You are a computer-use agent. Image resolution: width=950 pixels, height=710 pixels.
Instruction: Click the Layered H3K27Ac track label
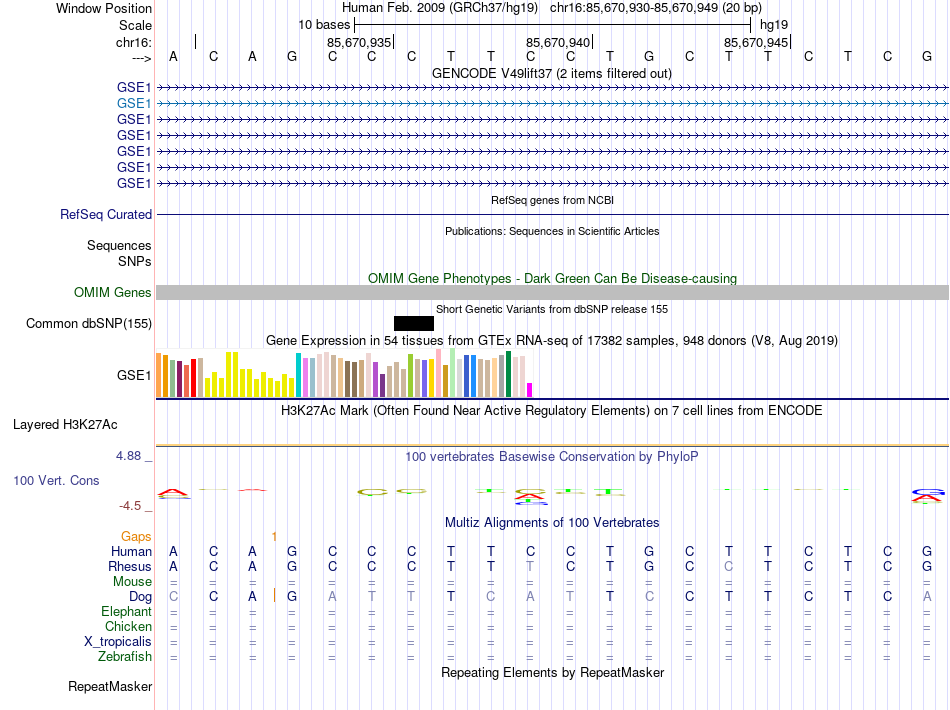(x=65, y=425)
